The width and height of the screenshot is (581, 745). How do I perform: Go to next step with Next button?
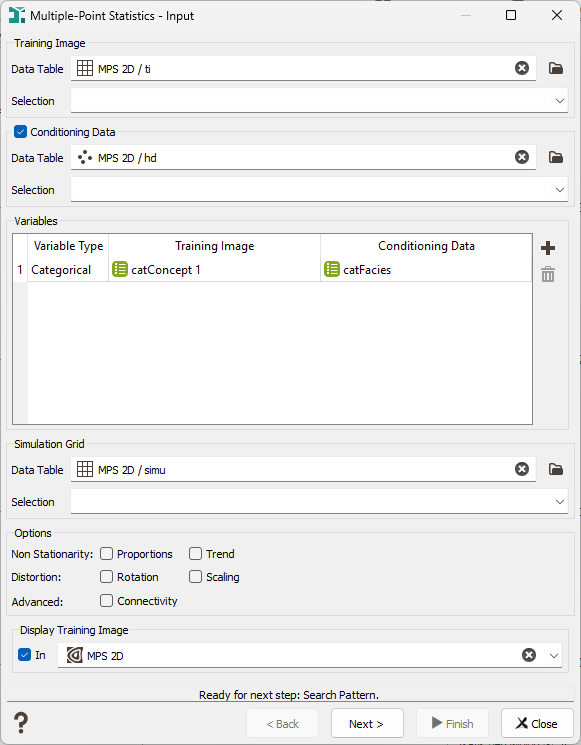pos(367,723)
